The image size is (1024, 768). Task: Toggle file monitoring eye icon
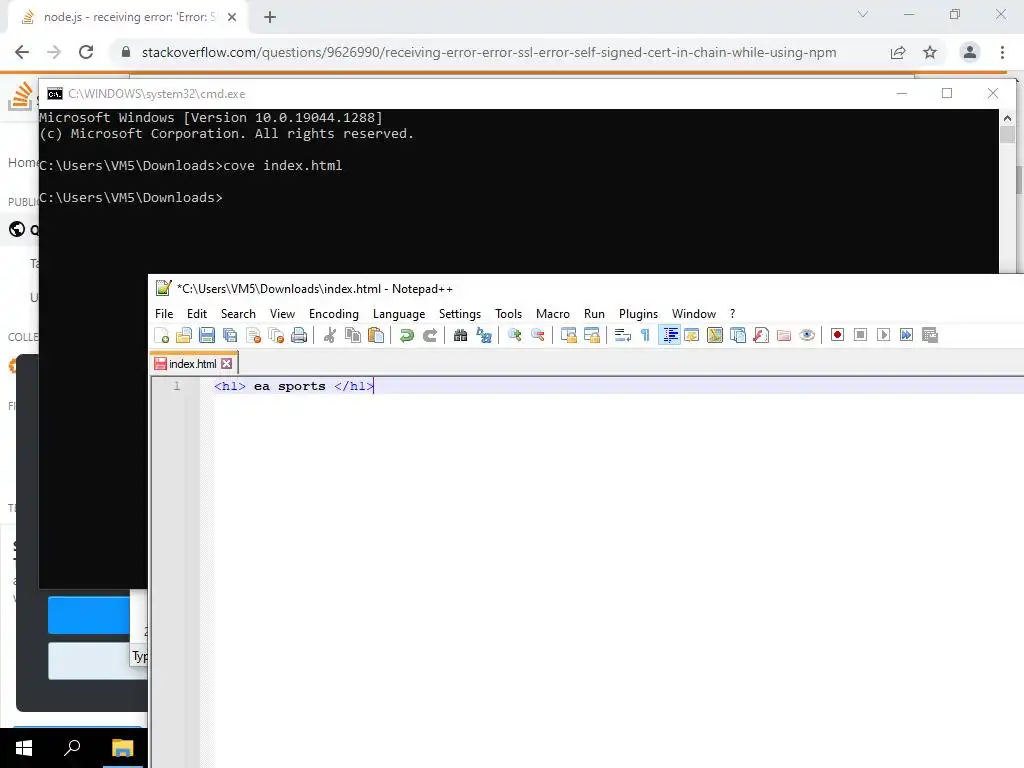click(x=807, y=335)
